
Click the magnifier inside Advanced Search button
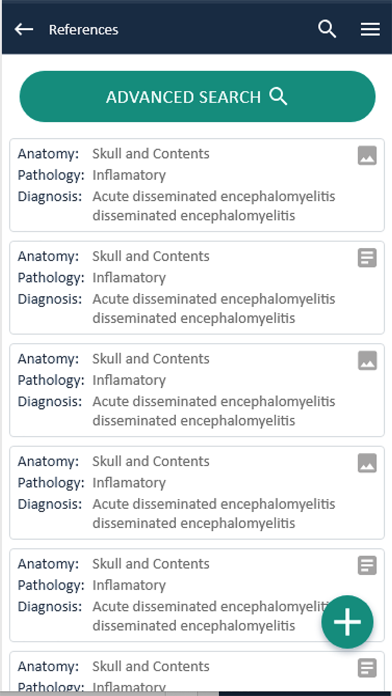pos(278,96)
